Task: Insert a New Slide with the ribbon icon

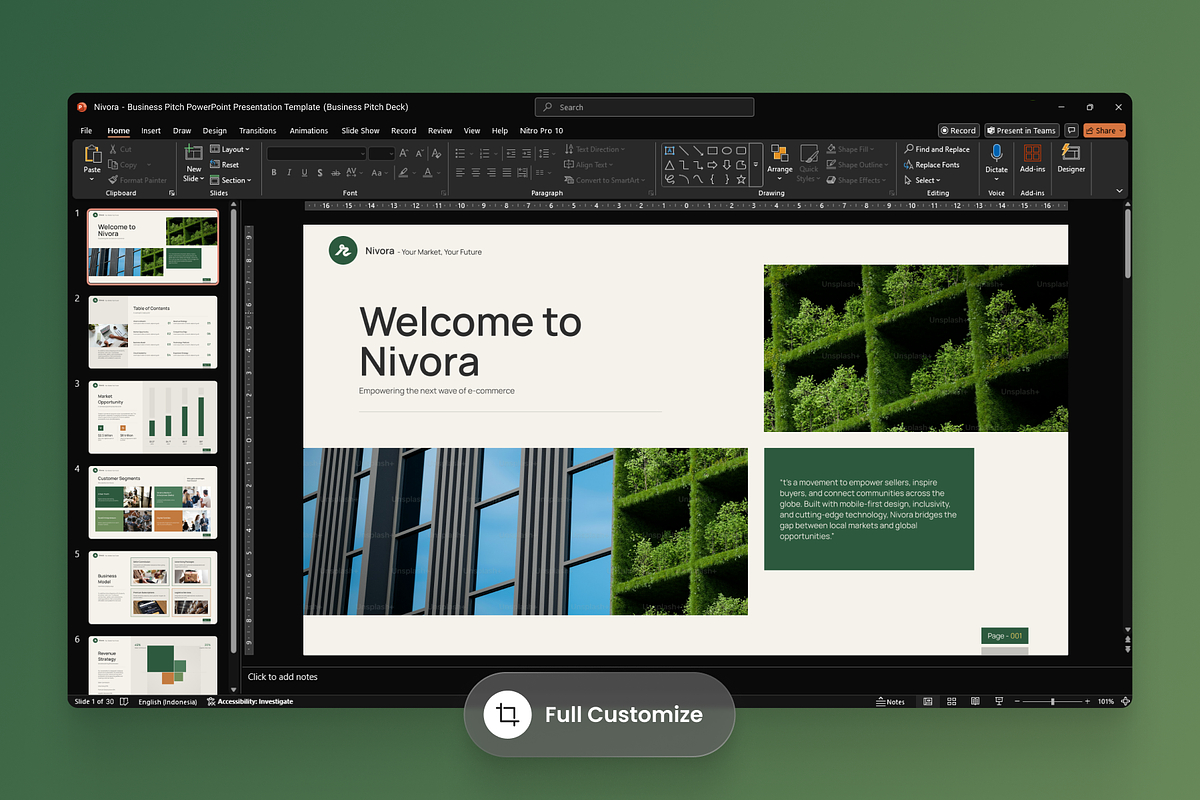Action: pyautogui.click(x=193, y=153)
